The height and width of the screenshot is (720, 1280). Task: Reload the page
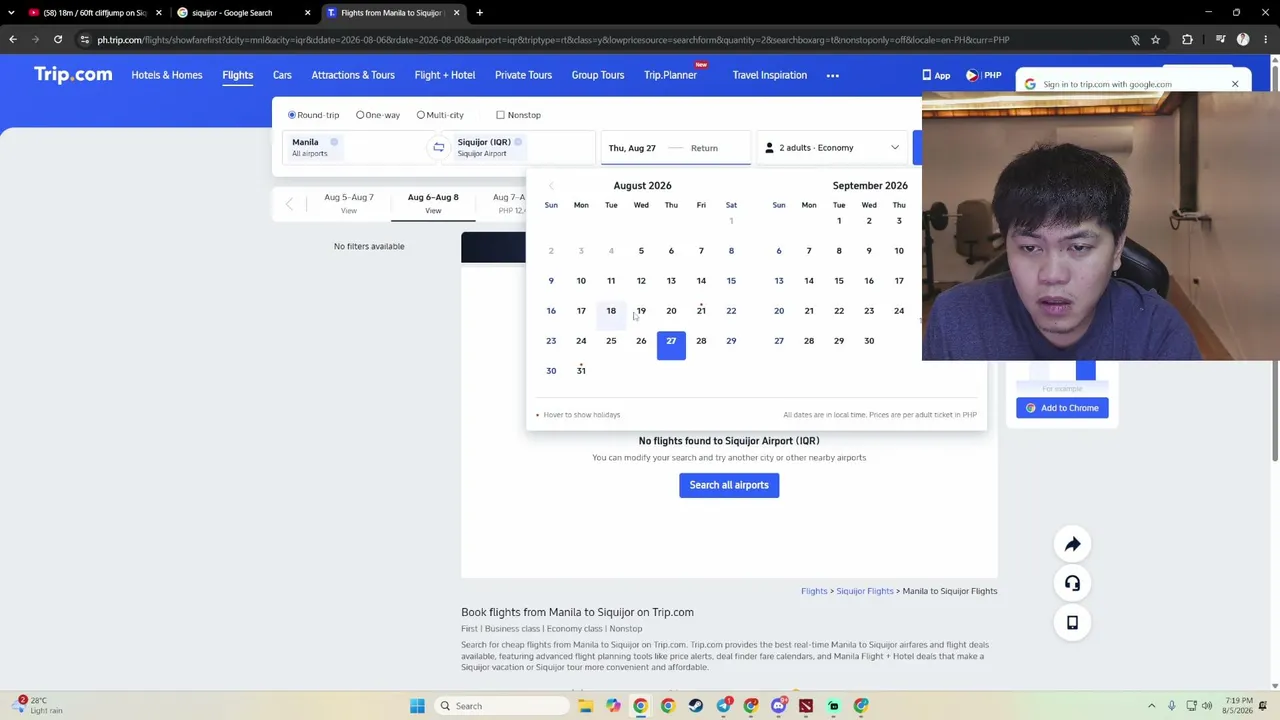click(x=58, y=40)
